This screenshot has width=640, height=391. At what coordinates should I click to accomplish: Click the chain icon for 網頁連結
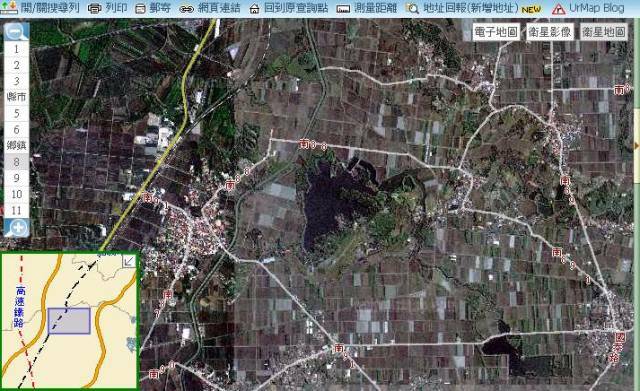point(186,9)
